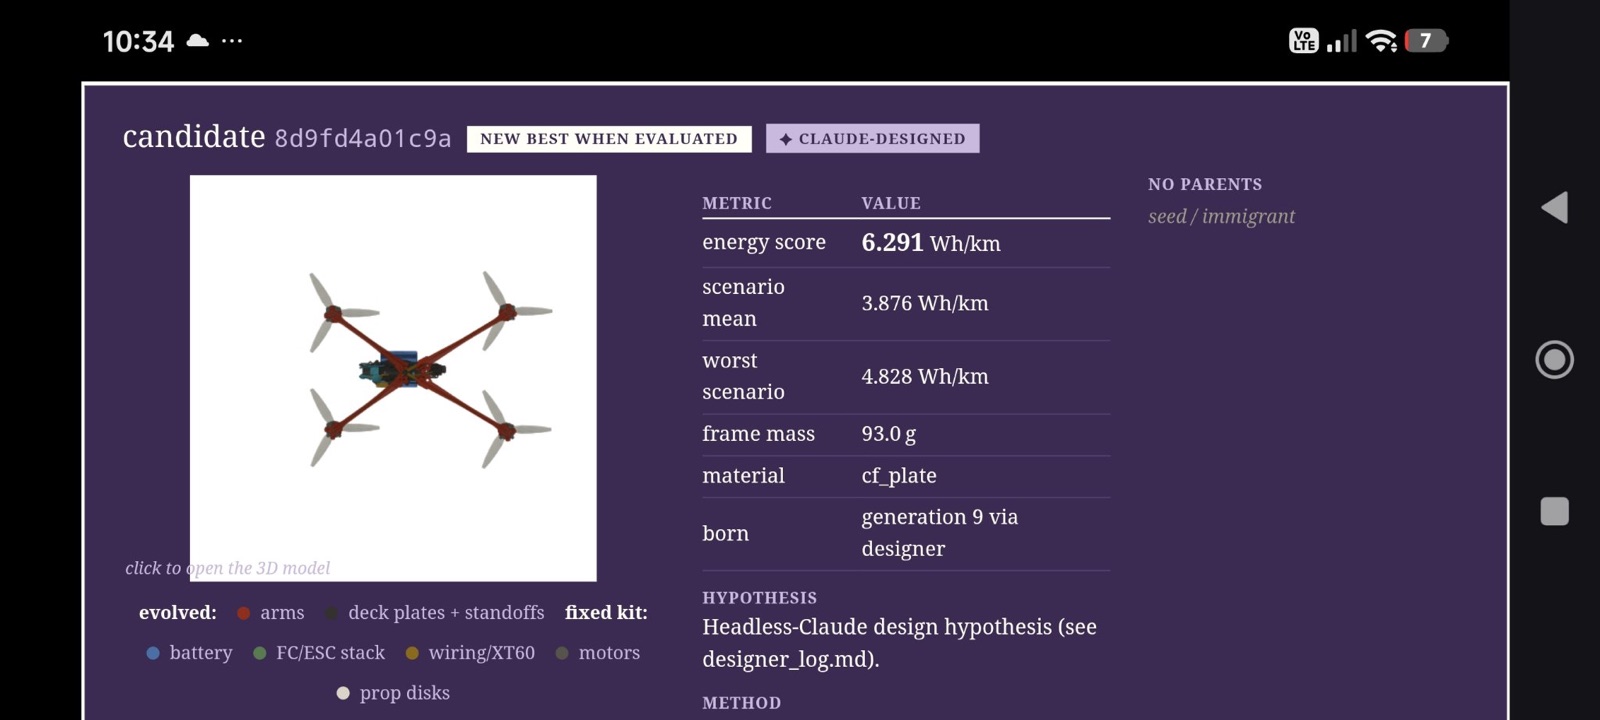Viewport: 1600px width, 720px height.
Task: Open the 3D drone model thumbnail
Action: pyautogui.click(x=393, y=378)
